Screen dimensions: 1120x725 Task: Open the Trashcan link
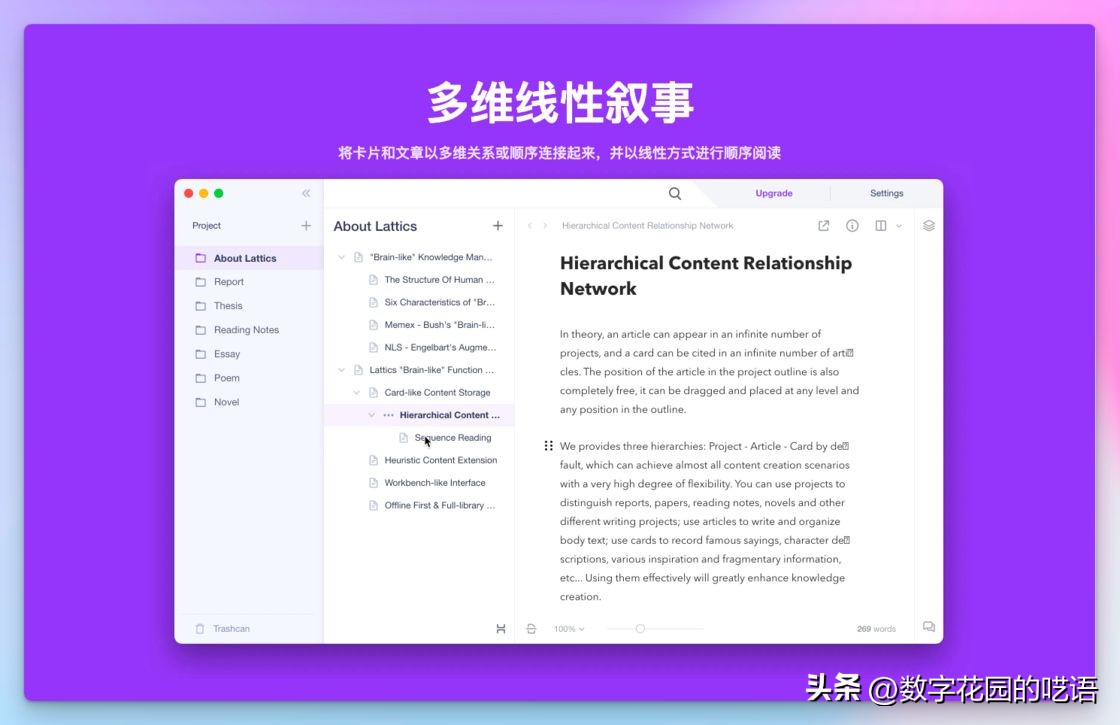click(x=231, y=629)
